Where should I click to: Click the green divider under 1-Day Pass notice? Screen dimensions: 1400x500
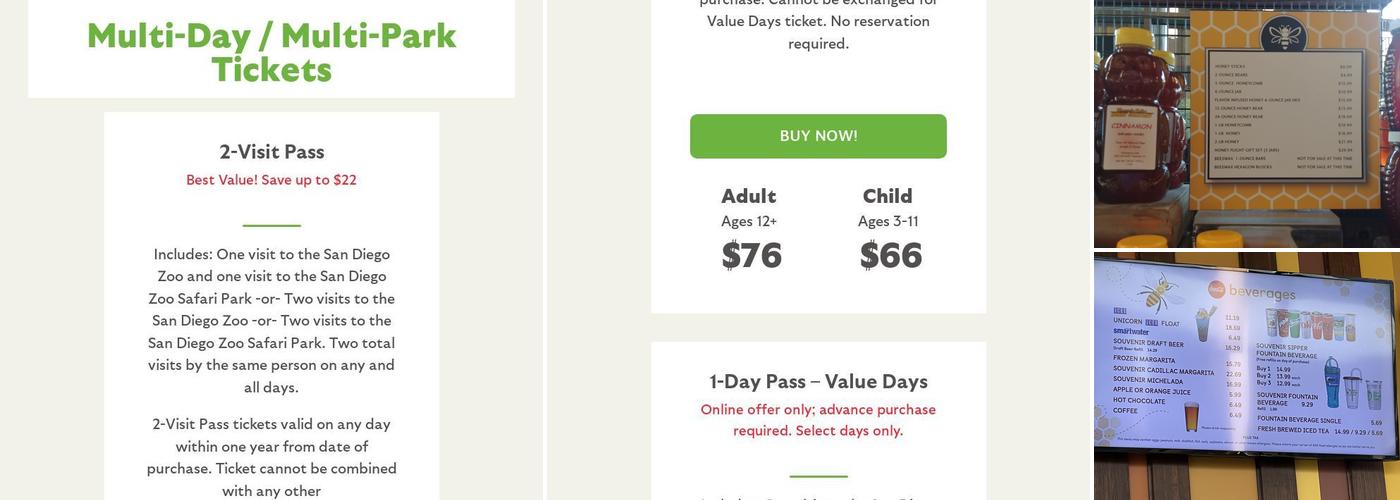click(818, 476)
